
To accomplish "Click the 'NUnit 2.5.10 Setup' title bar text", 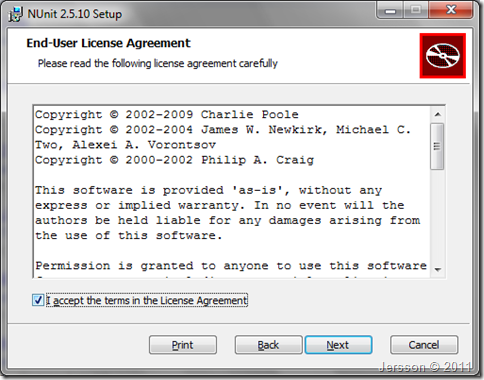I will click(x=75, y=14).
